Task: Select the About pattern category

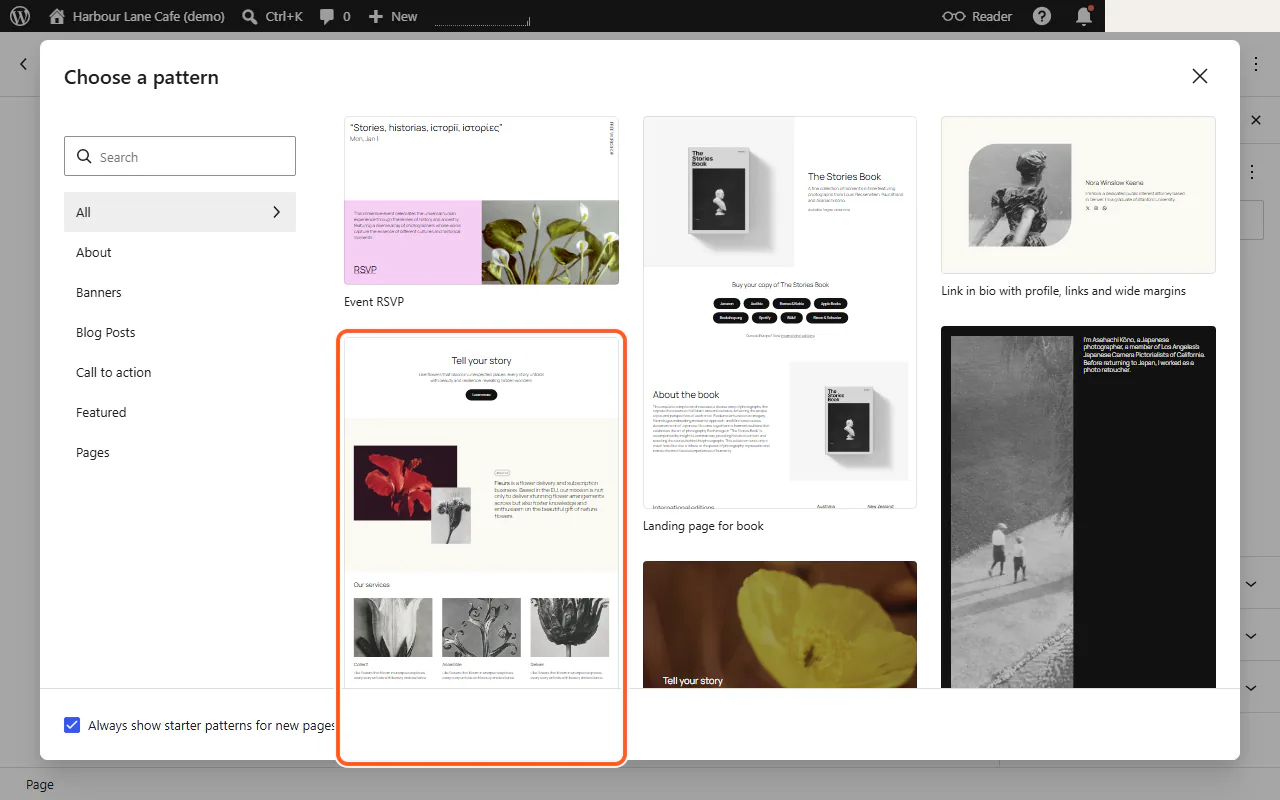Action: click(x=180, y=252)
